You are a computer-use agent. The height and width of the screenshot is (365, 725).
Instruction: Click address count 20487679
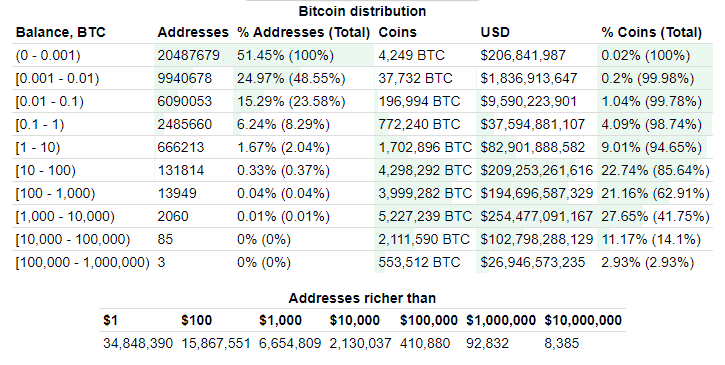tap(189, 56)
